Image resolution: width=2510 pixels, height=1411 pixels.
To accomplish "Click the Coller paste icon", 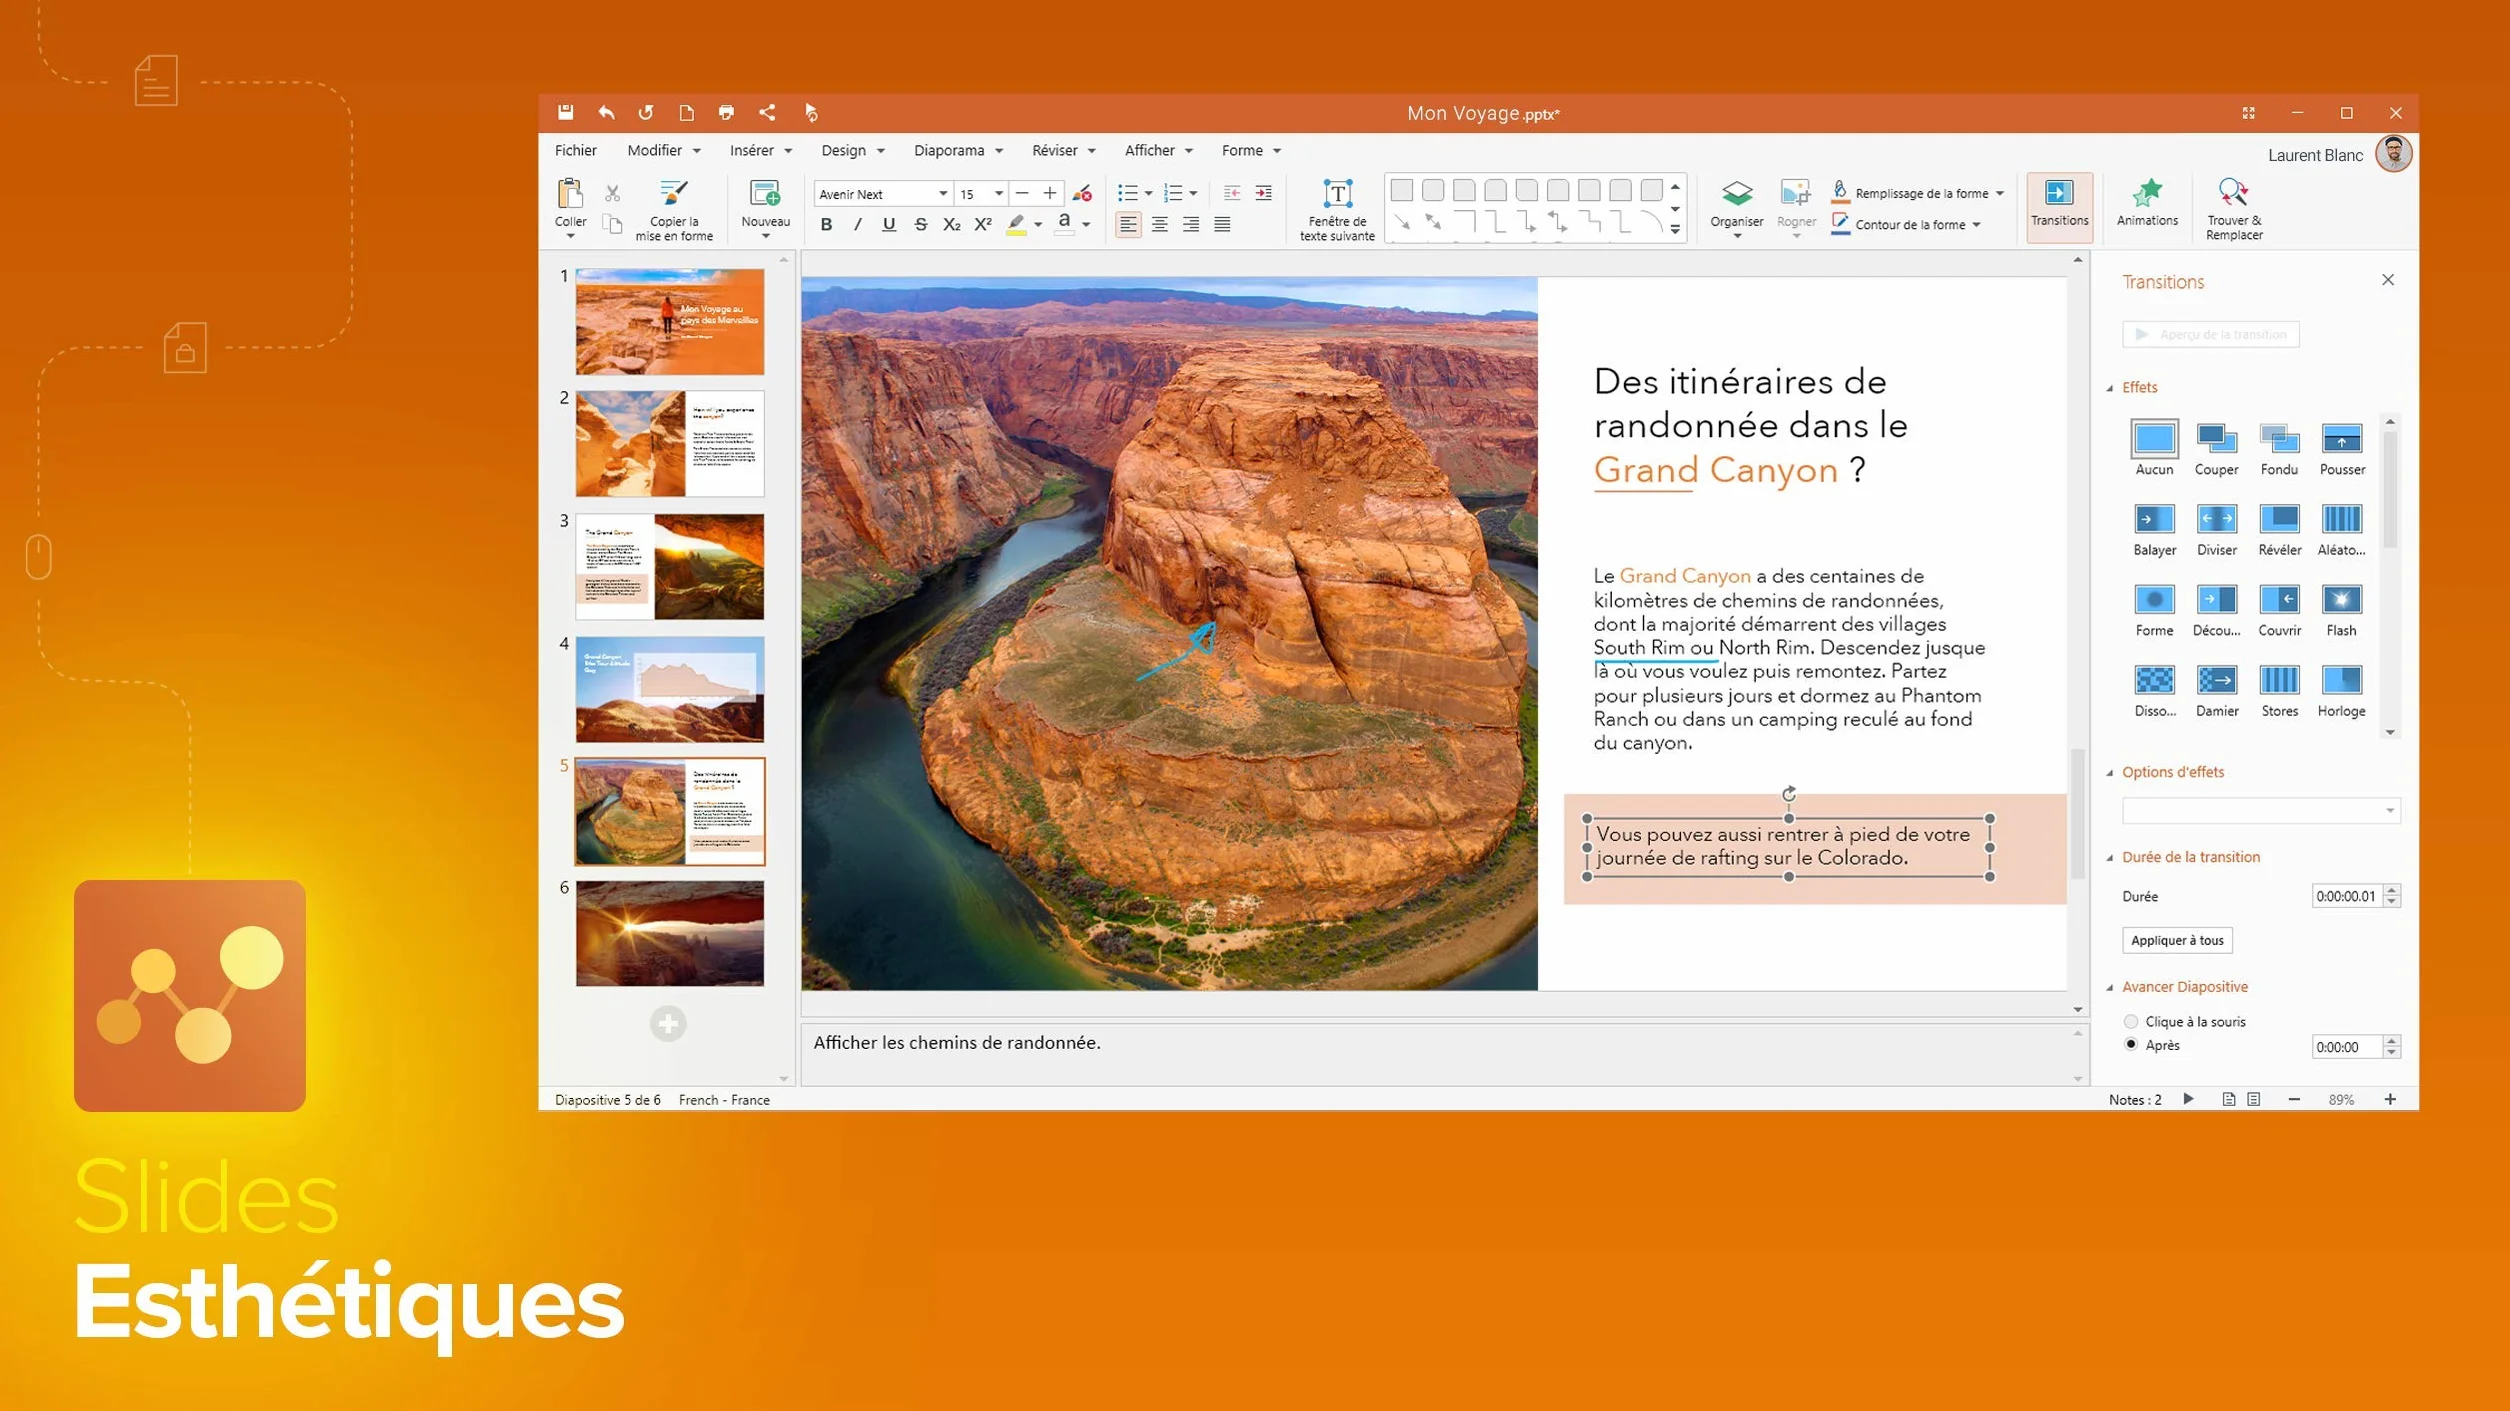I will coord(570,194).
